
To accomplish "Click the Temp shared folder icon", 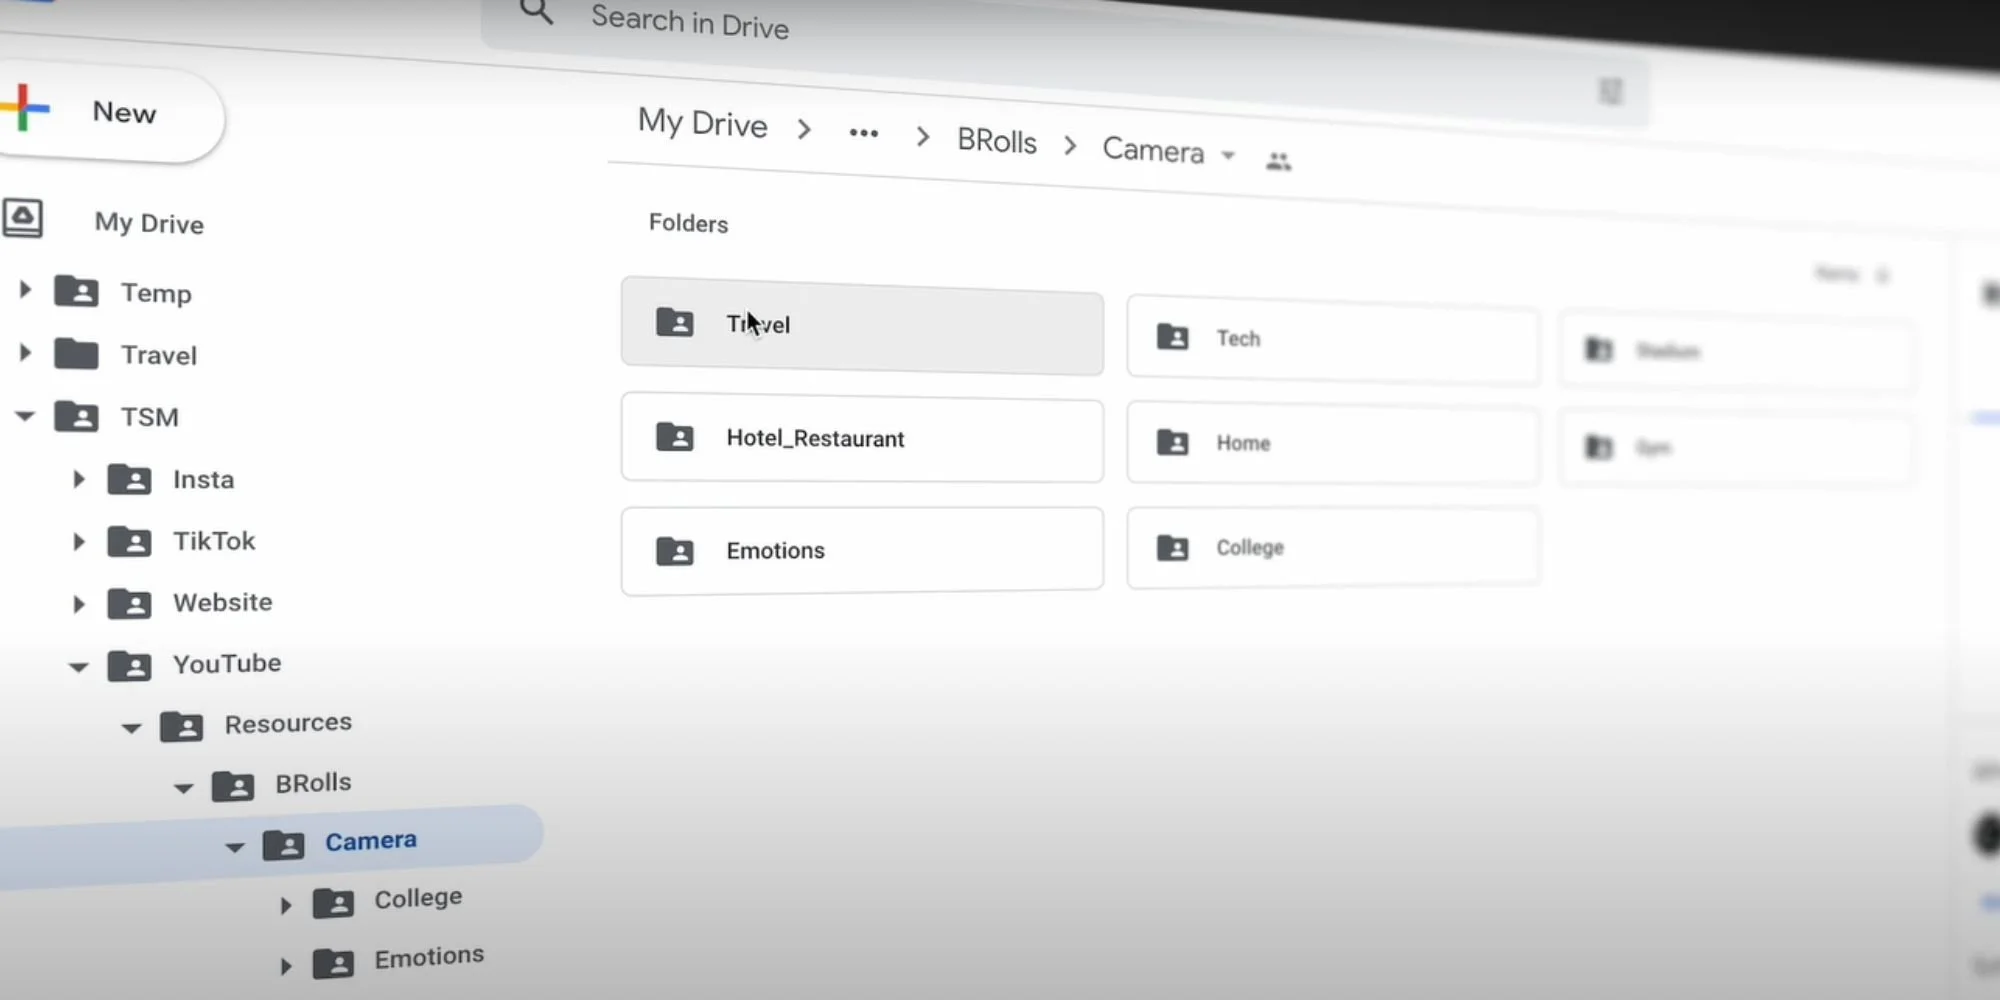I will tap(76, 291).
